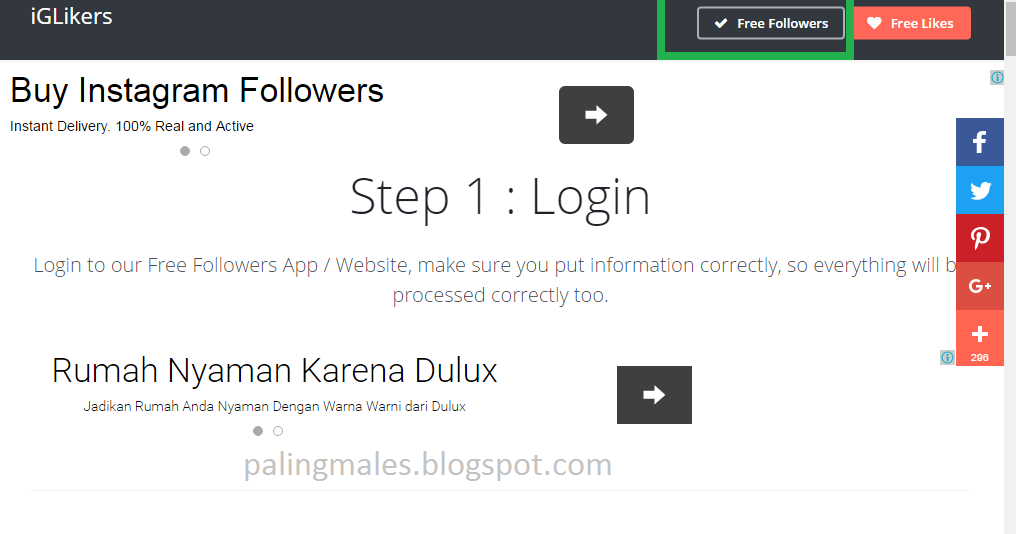Viewport: 1016px width, 534px height.
Task: Click the Jadikan Rumah Anda Nyaman ad text
Action: 275,406
